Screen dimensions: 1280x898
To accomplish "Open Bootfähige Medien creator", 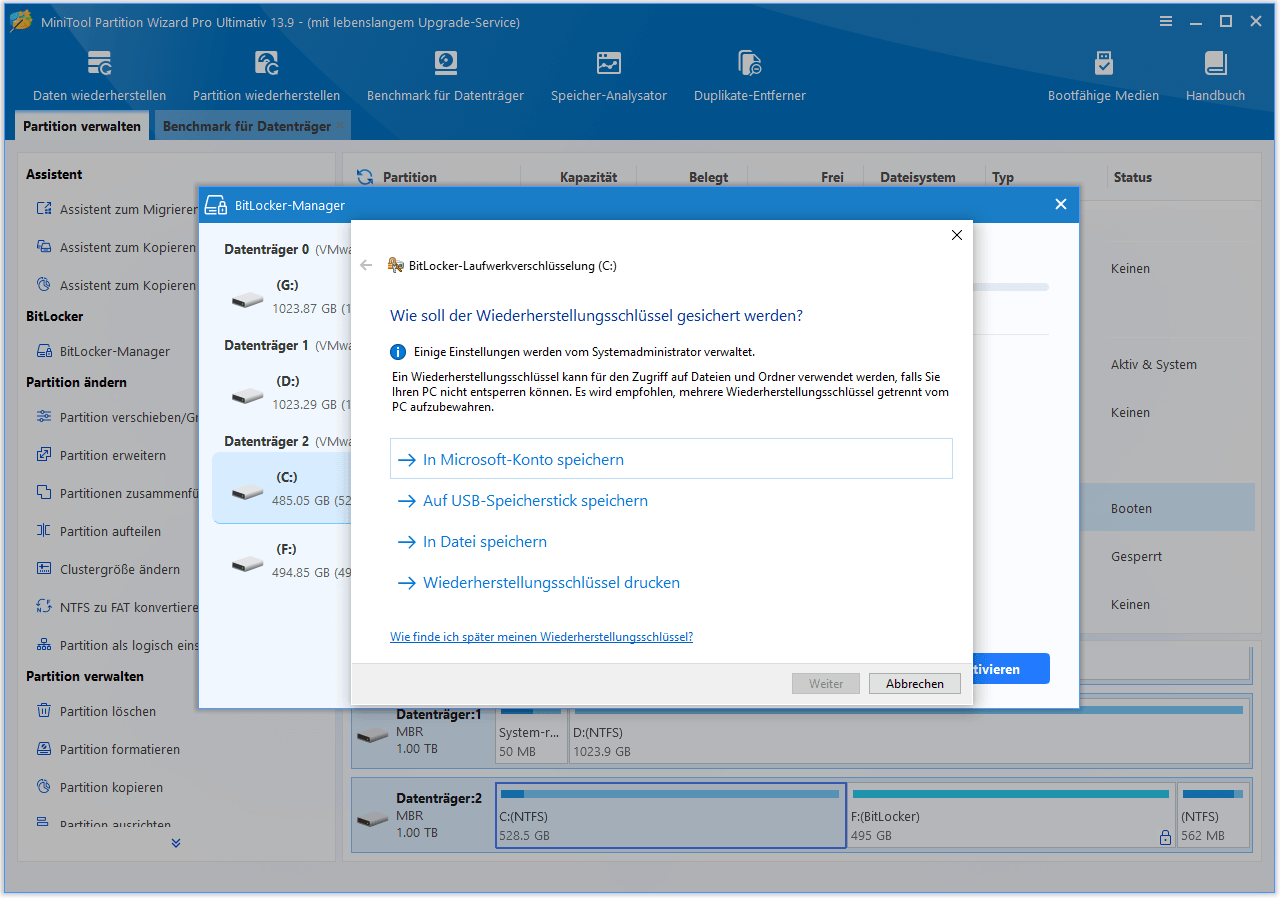I will click(x=1103, y=76).
